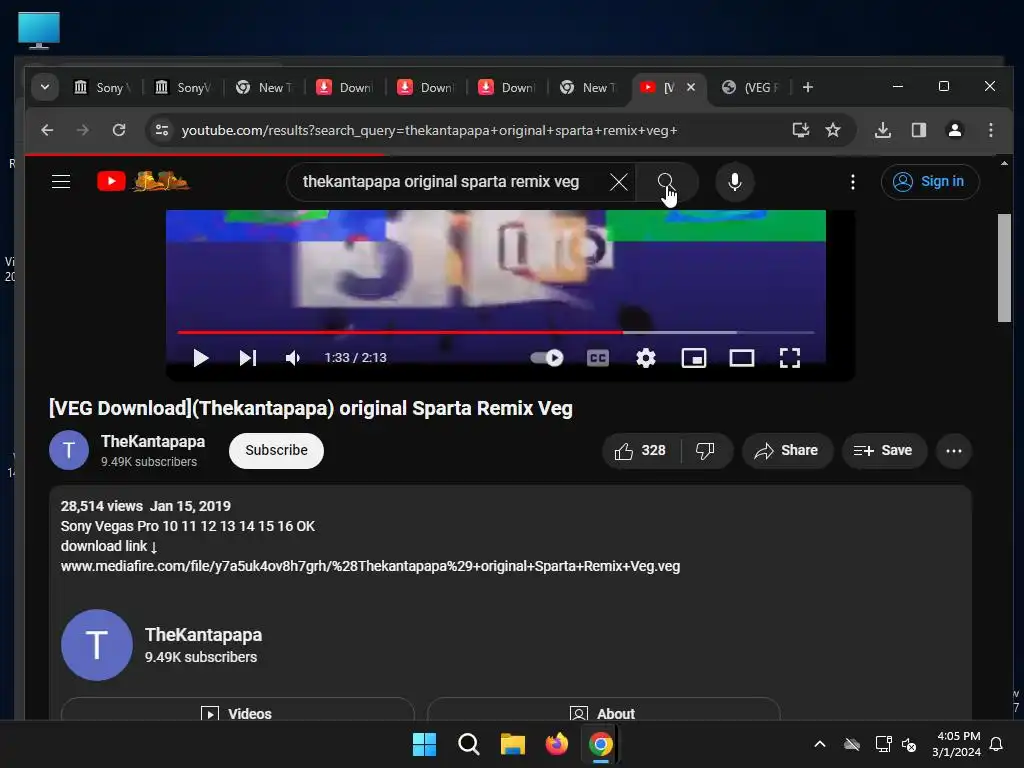
Task: Open Windows taskbar search
Action: click(469, 744)
